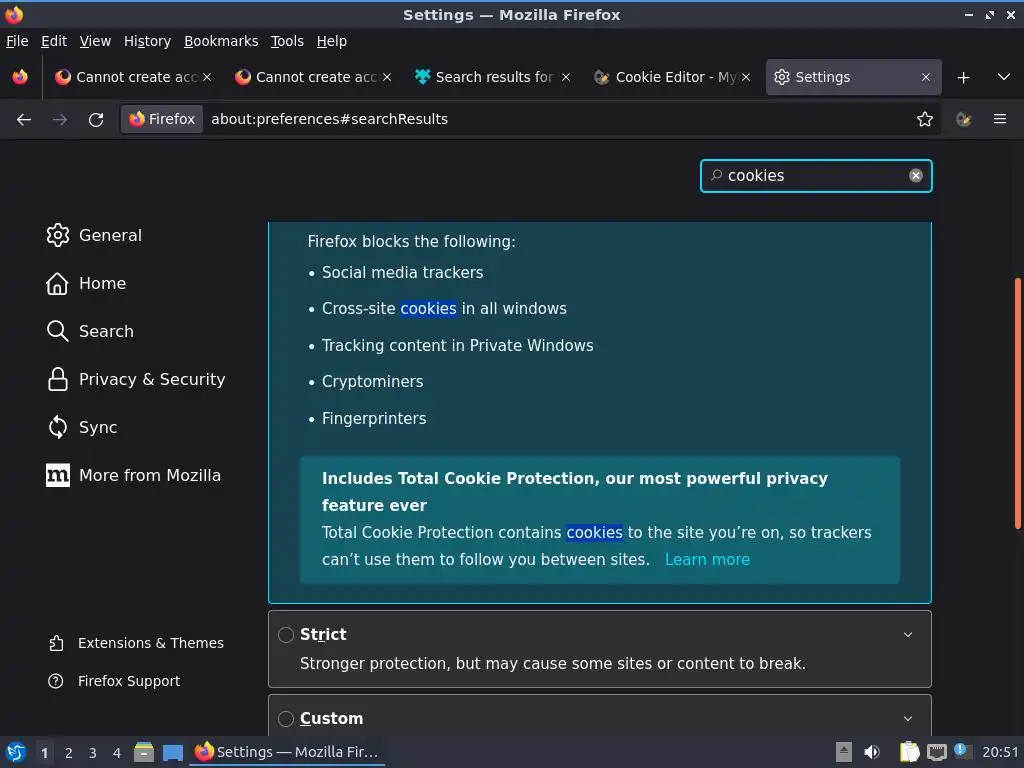Click the Privacy & Security lock icon
The width and height of the screenshot is (1024, 768).
point(57,379)
